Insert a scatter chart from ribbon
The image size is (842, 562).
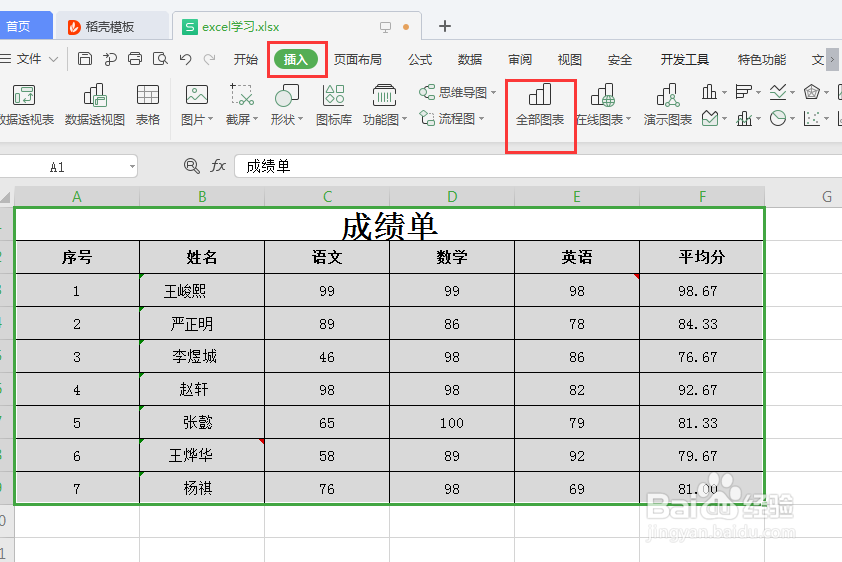coord(811,118)
